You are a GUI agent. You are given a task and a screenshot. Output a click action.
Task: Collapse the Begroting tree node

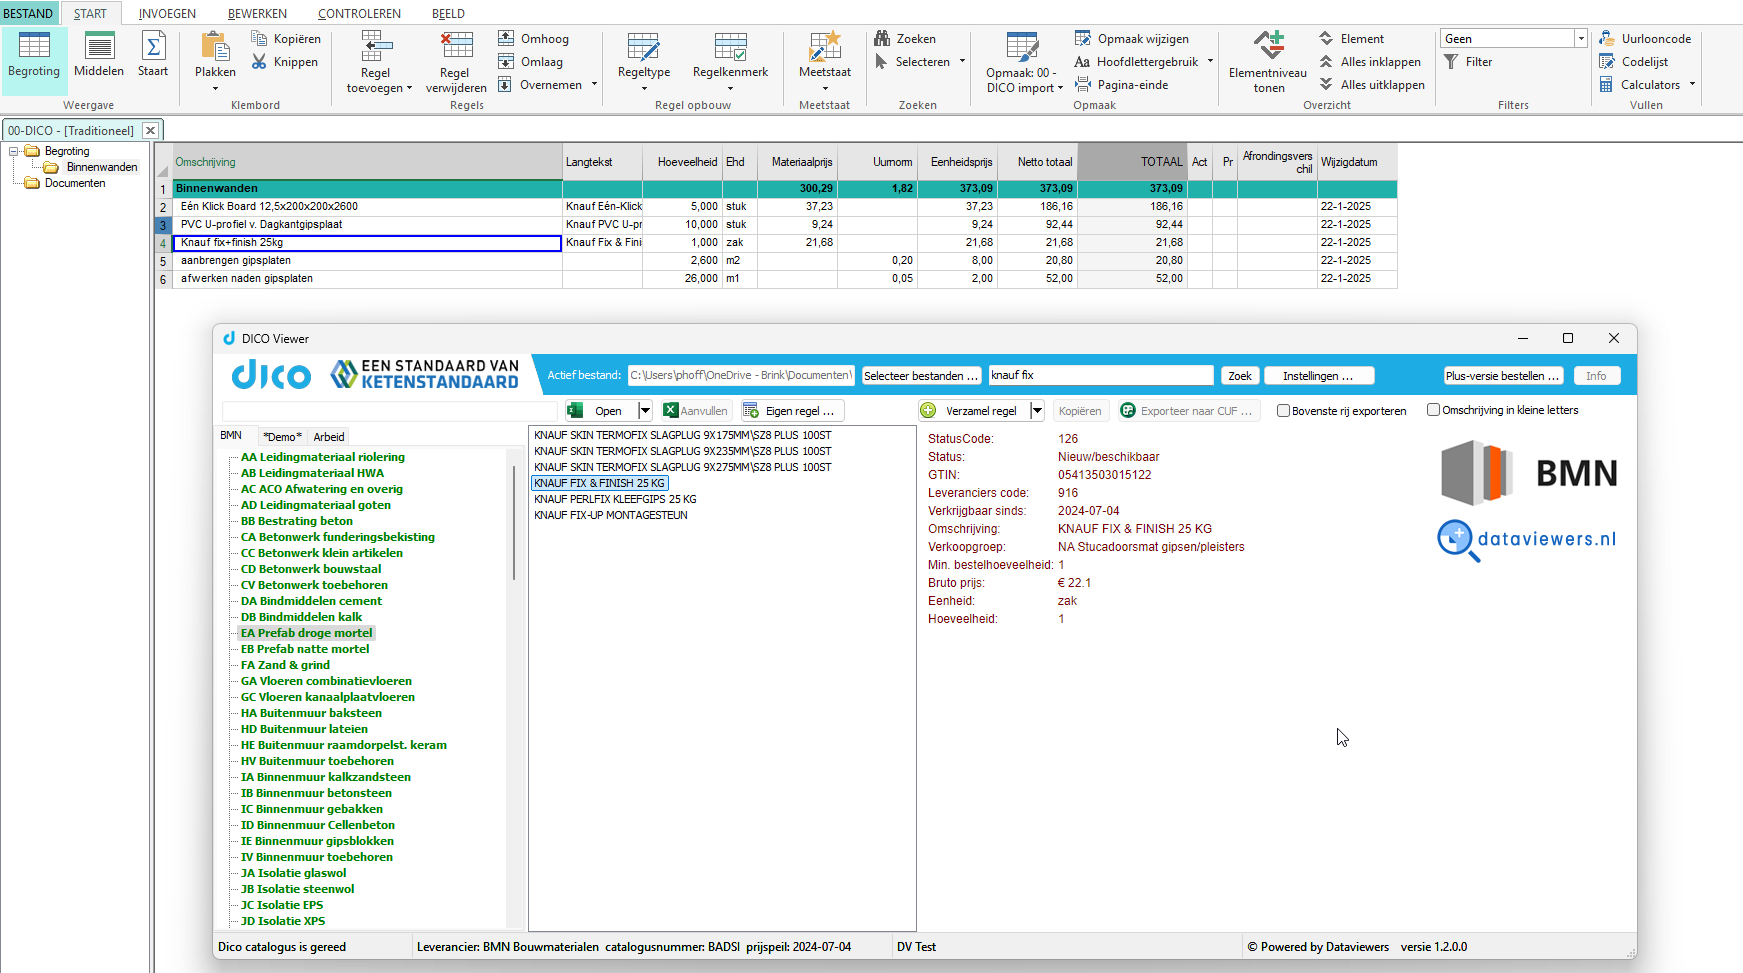pyautogui.click(x=14, y=151)
